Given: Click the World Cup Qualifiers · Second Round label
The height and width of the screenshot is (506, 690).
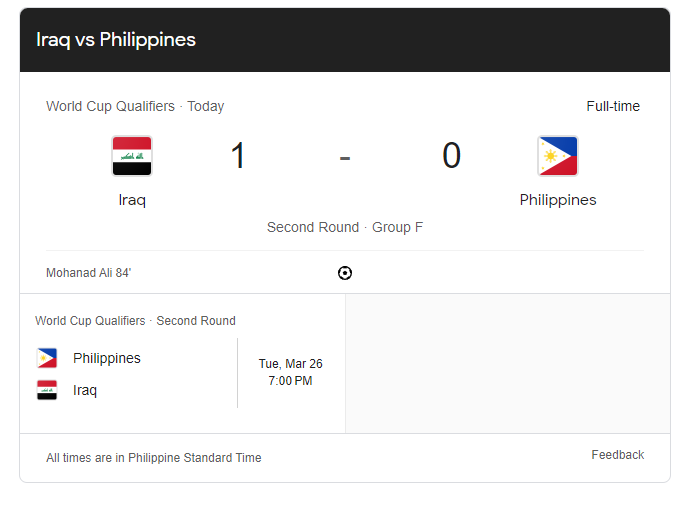Looking at the screenshot, I should point(135,321).
